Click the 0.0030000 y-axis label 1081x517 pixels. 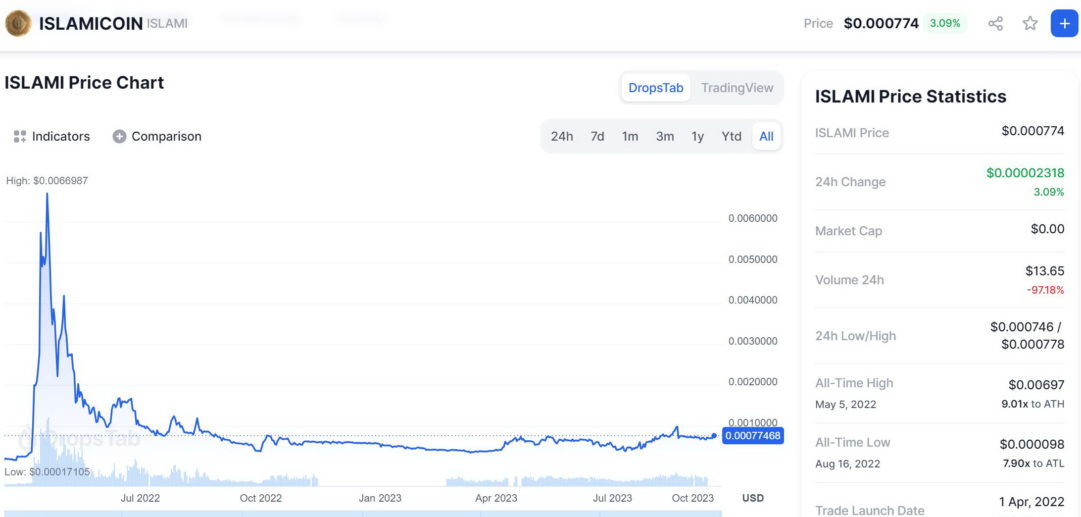click(753, 341)
